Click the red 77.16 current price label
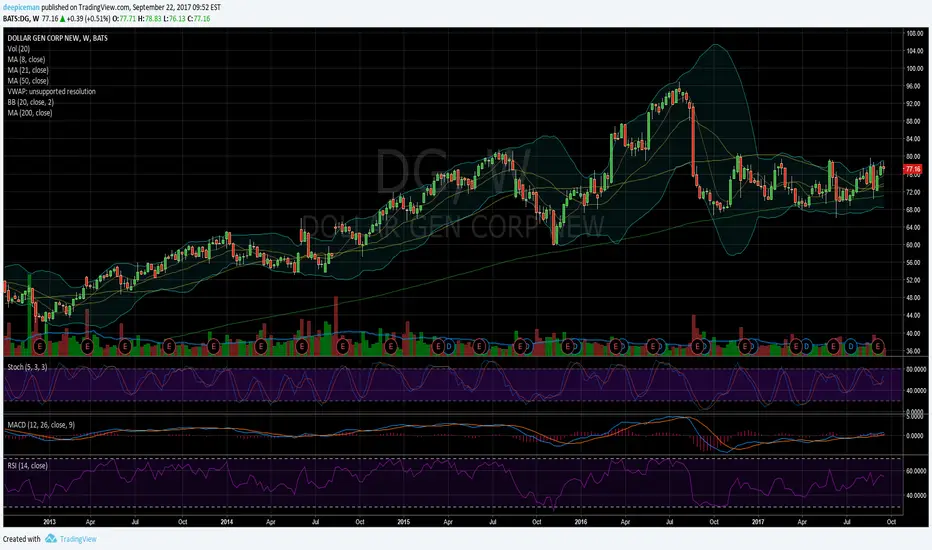This screenshot has width=932, height=550. click(912, 169)
